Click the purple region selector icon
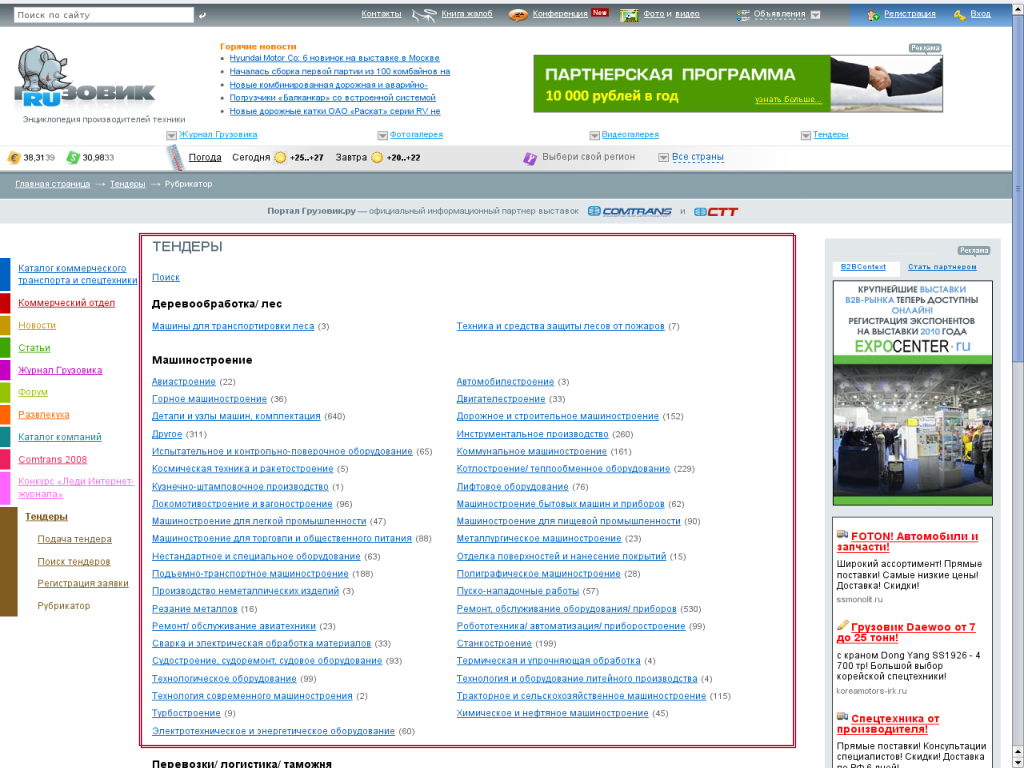Image resolution: width=1024 pixels, height=768 pixels. (530, 158)
